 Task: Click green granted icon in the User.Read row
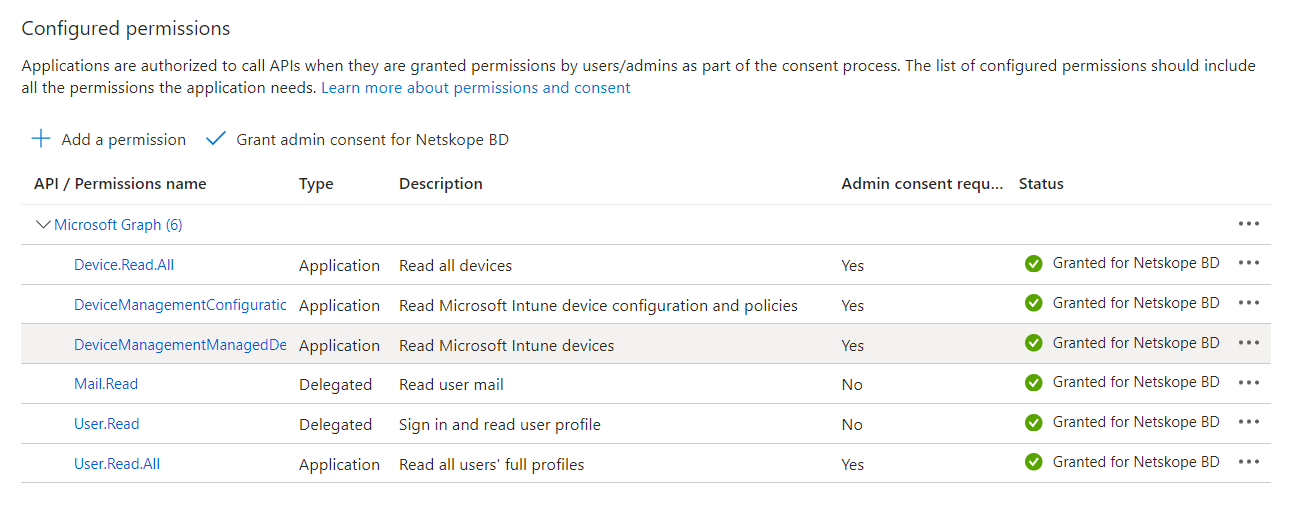click(1034, 422)
